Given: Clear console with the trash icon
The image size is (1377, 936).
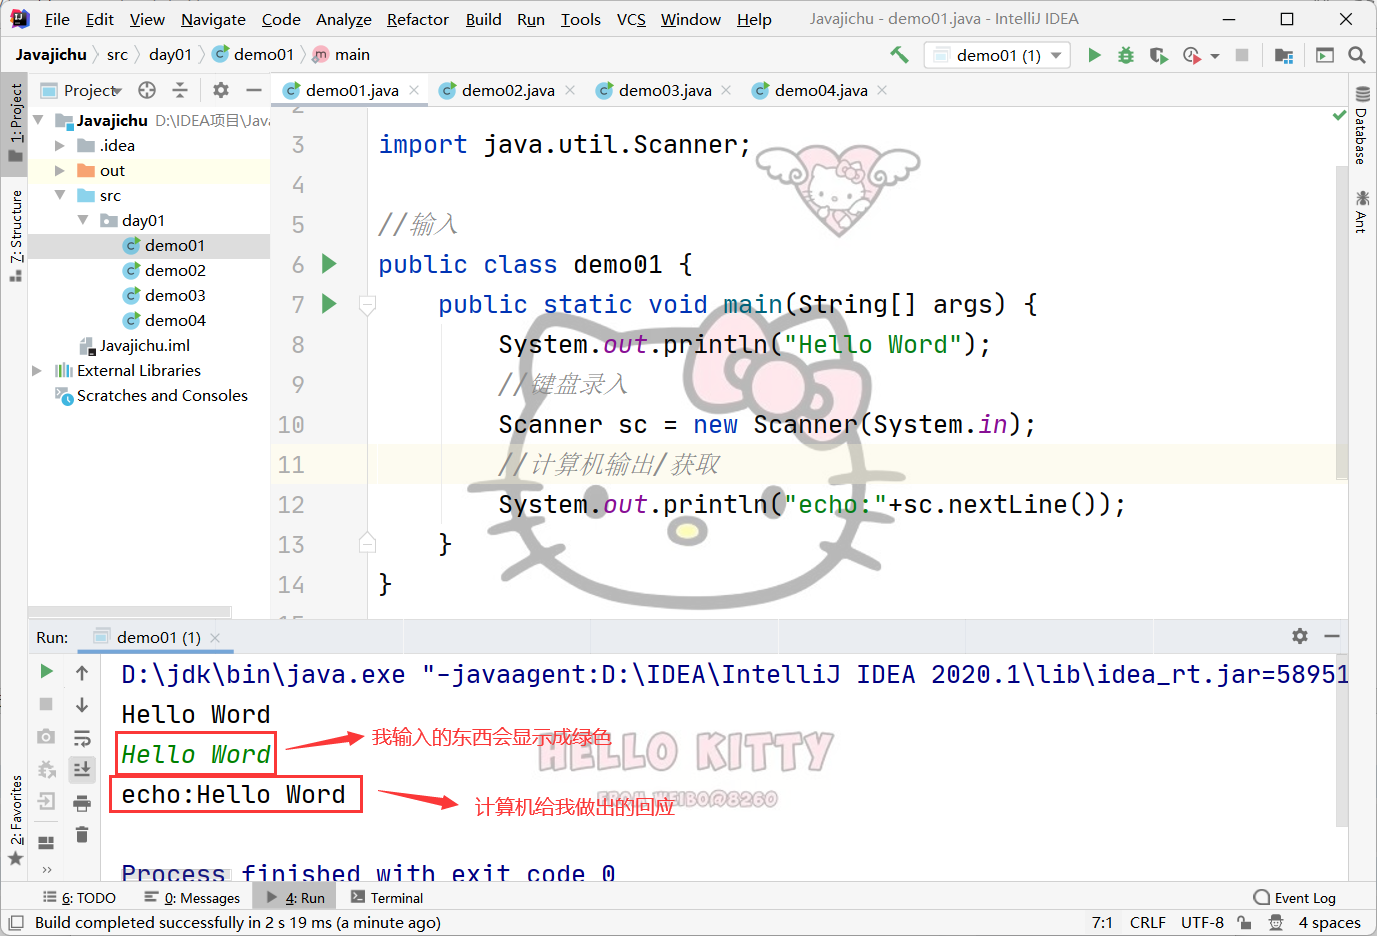Looking at the screenshot, I should [x=82, y=834].
